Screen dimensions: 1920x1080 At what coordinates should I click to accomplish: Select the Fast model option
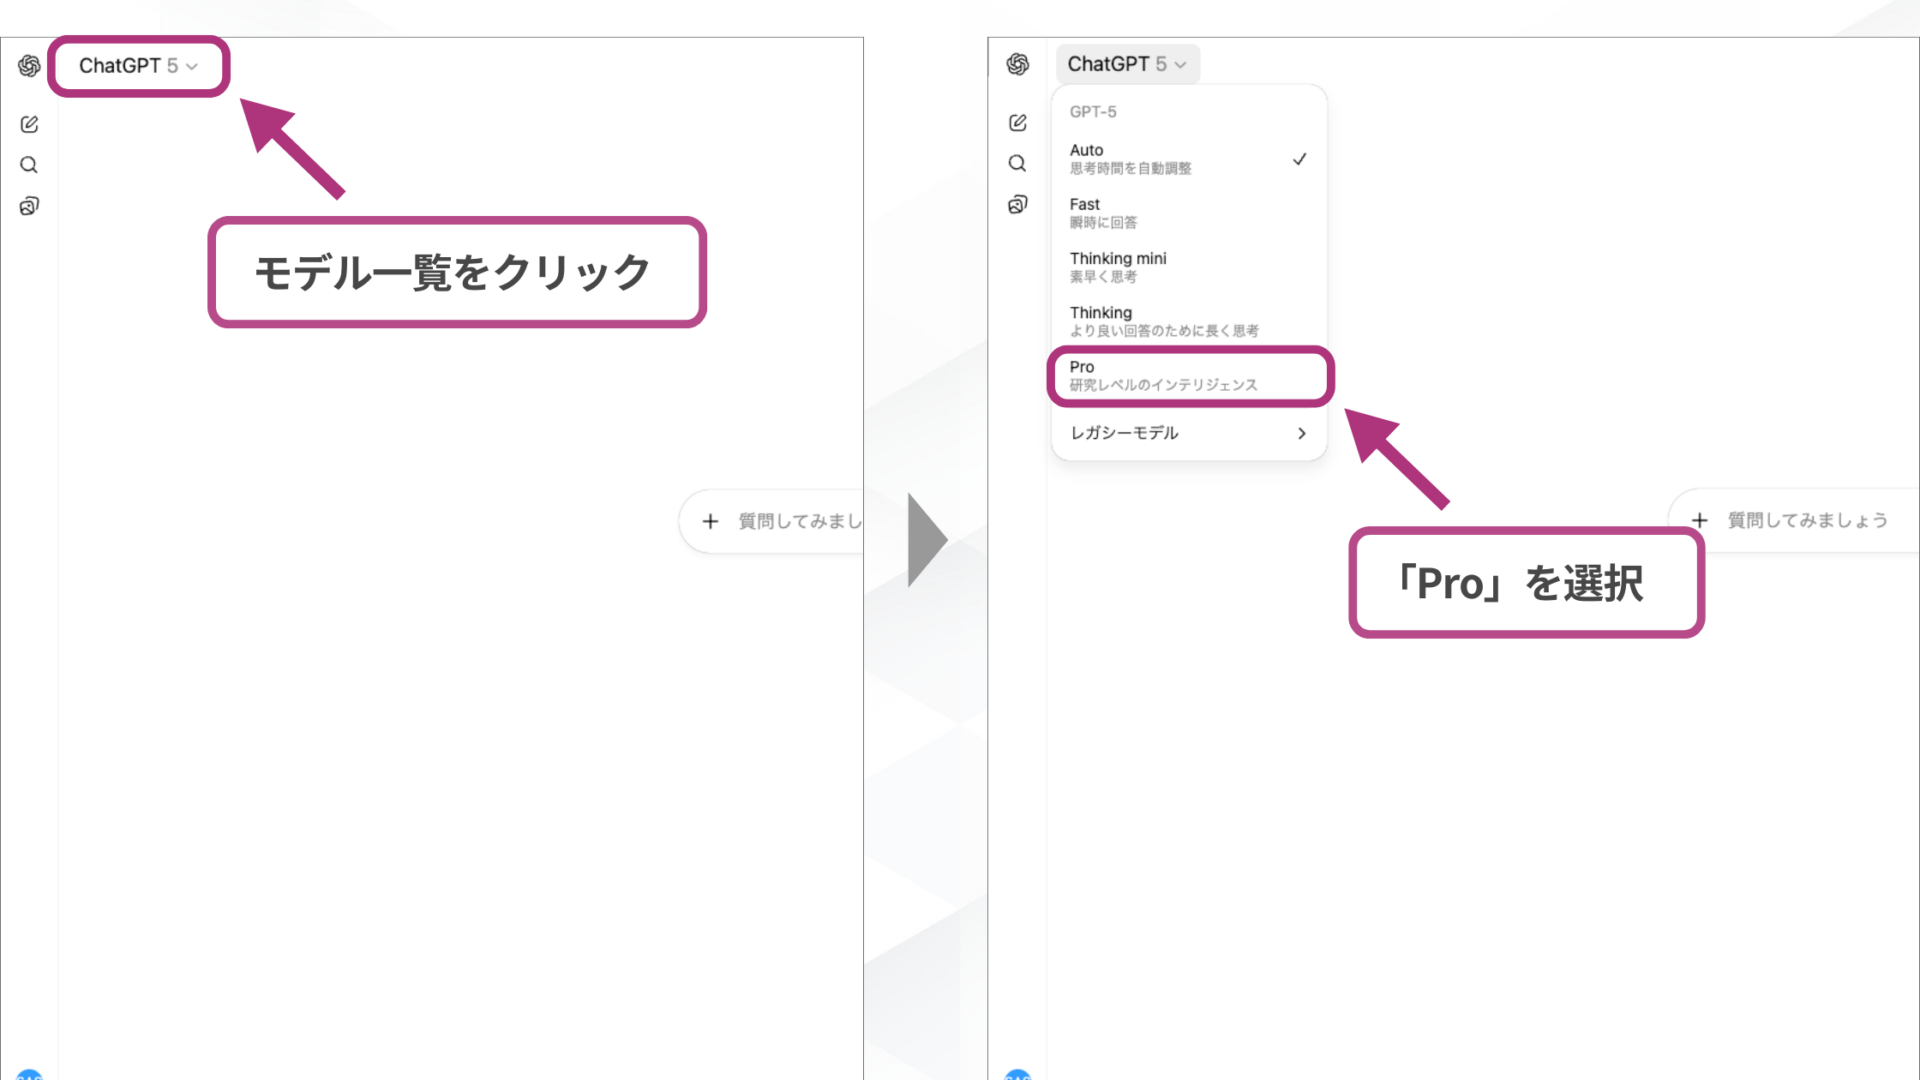[x=1189, y=213]
